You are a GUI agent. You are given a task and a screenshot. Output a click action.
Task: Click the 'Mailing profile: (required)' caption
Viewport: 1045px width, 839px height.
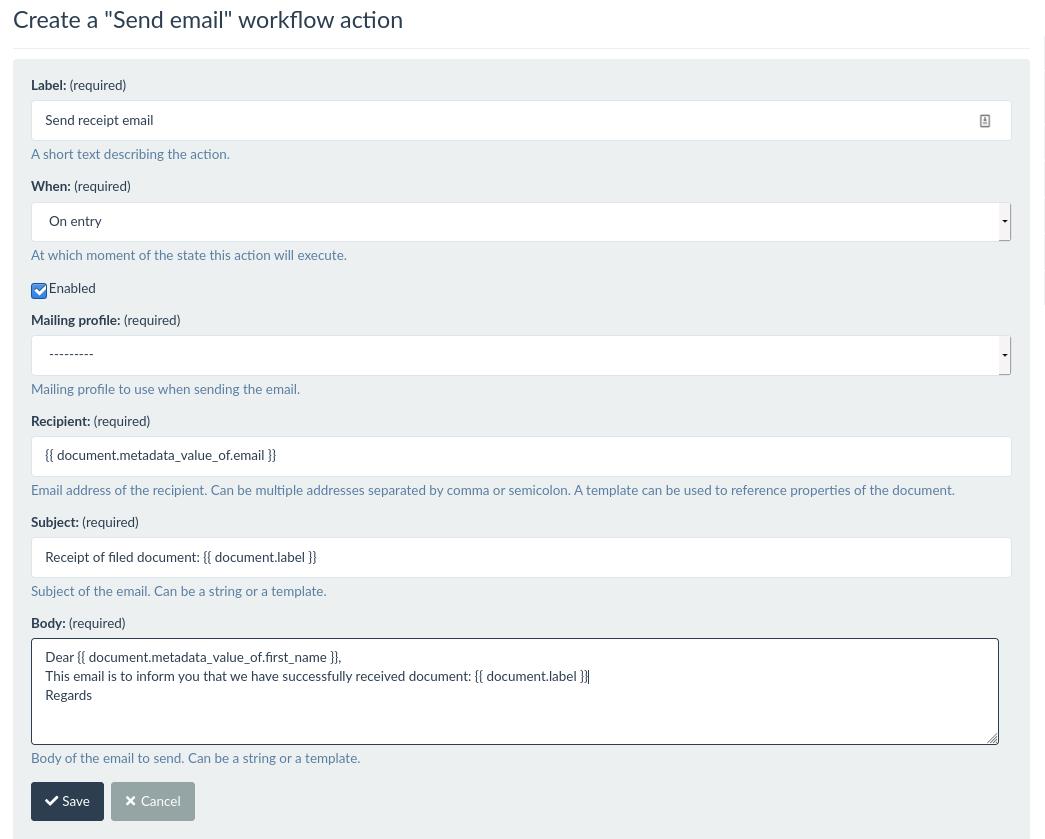click(106, 321)
